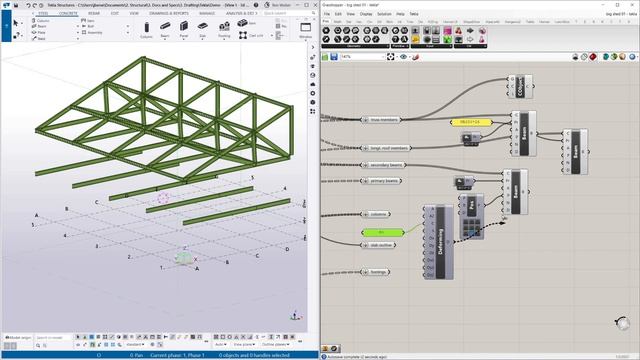Expand the small Beam dropdown arrow in Tekla ribbon
Screen dimensions: 640x360
coord(78,27)
